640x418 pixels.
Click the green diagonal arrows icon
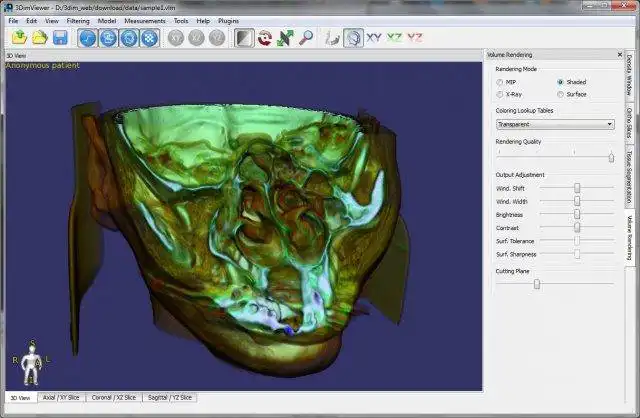pyautogui.click(x=285, y=38)
